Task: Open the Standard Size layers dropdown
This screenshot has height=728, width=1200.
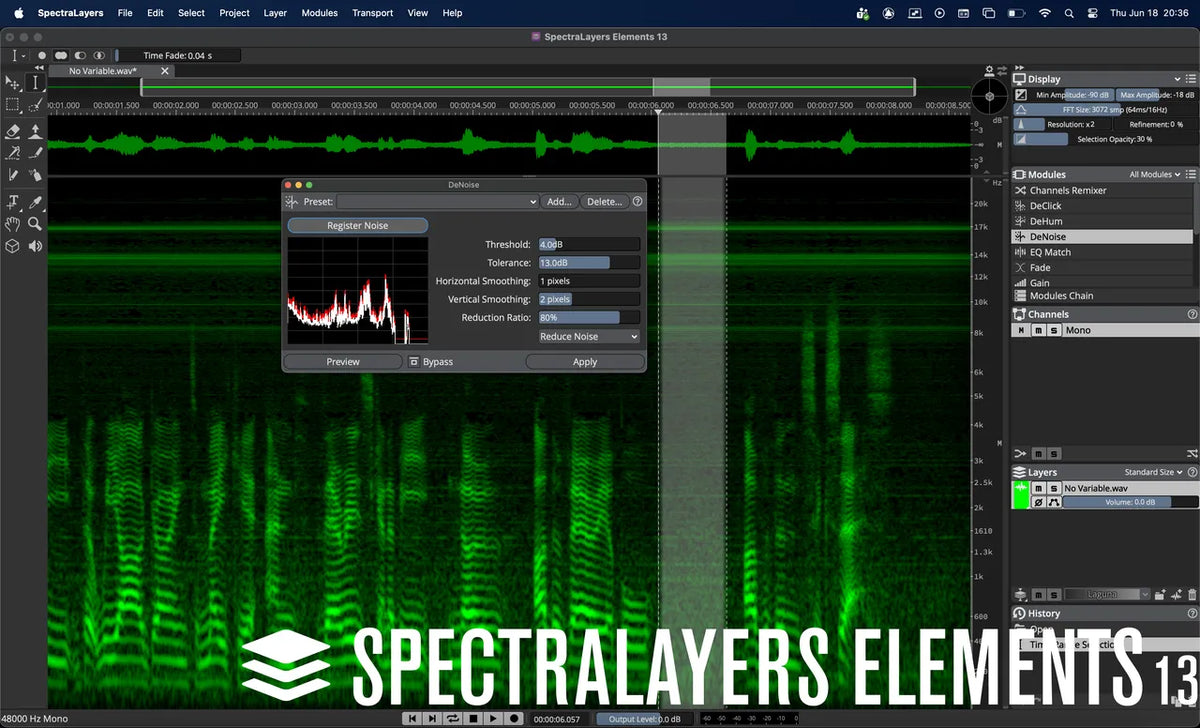Action: click(x=1153, y=472)
